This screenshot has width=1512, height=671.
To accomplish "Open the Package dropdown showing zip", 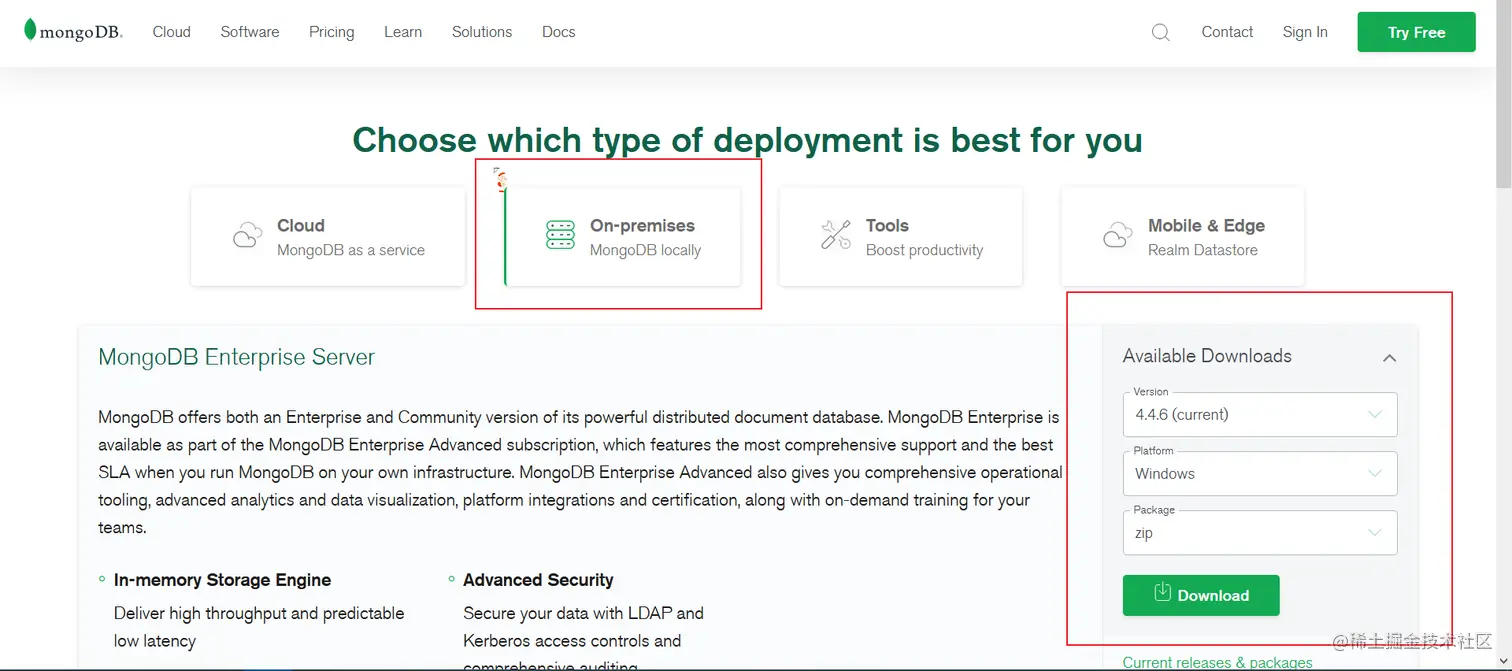I will pos(1260,533).
